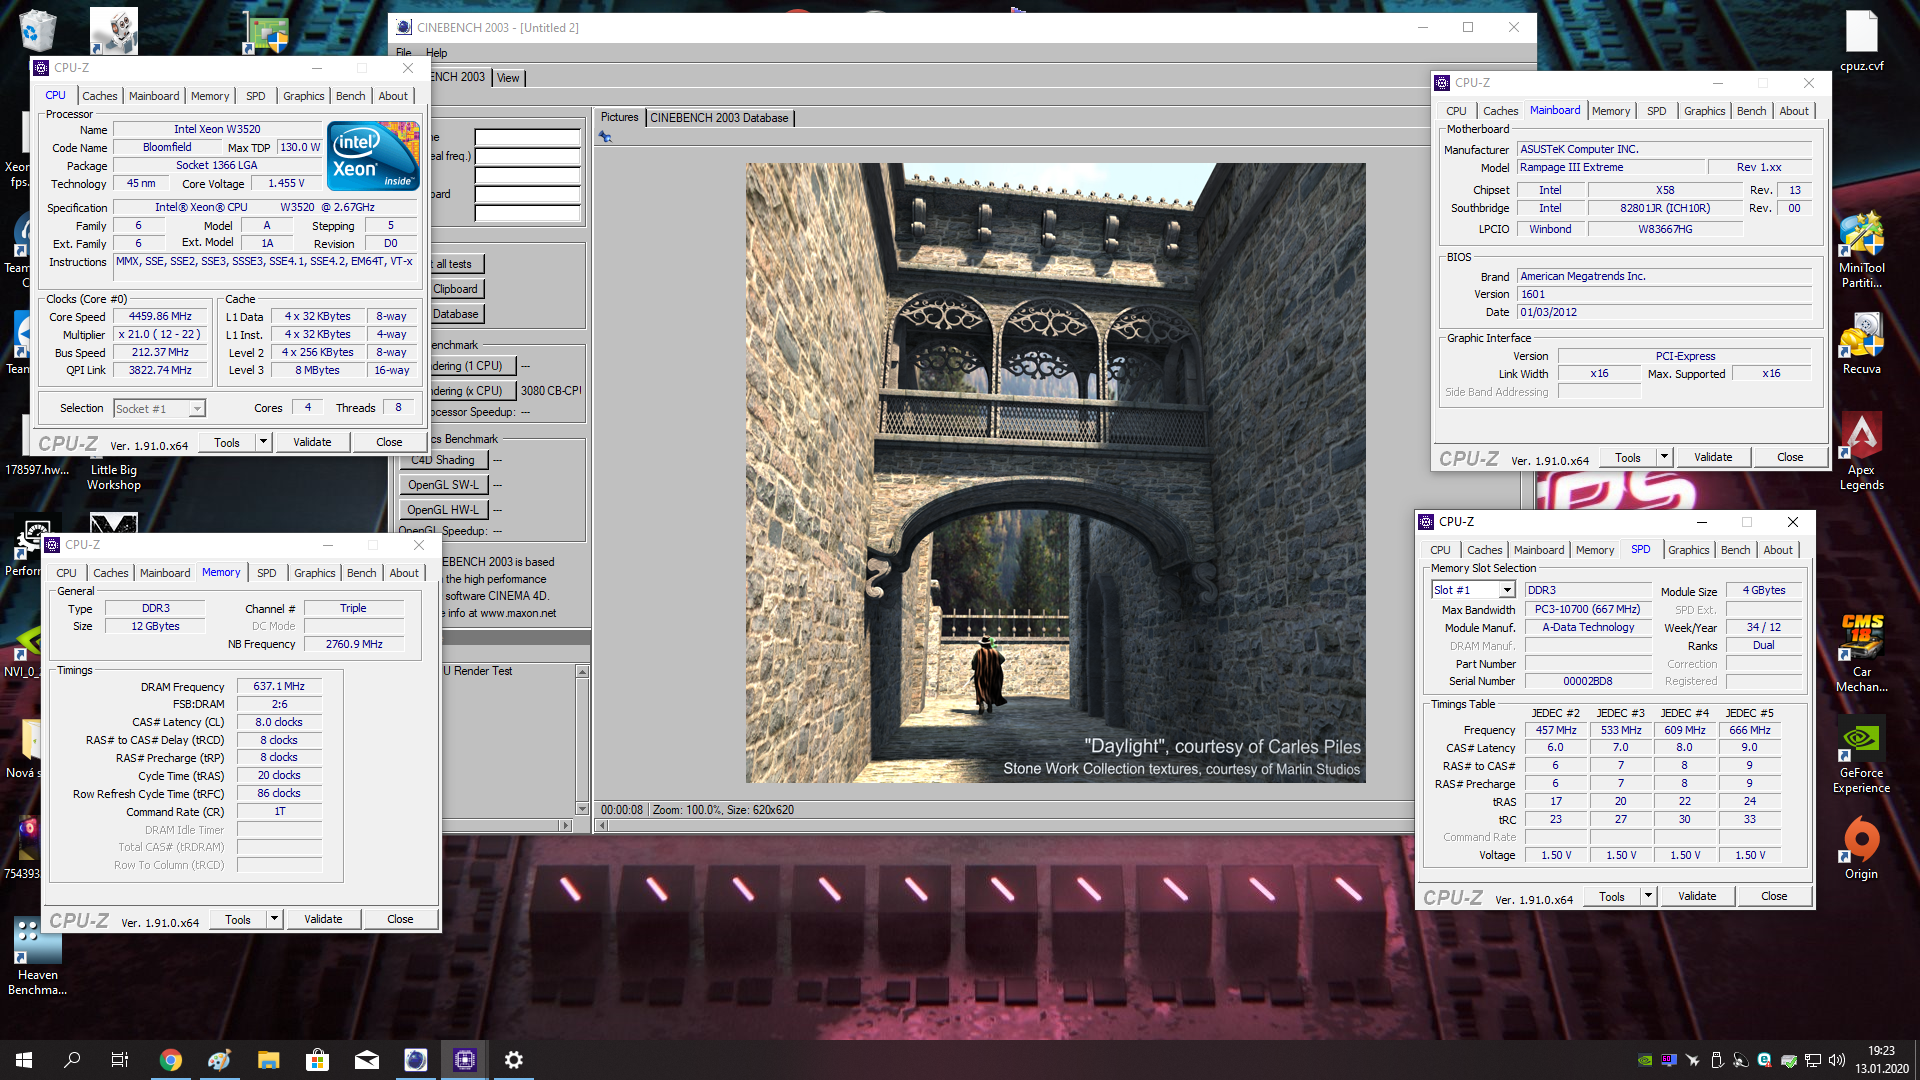1920x1080 pixels.
Task: Open Origin desktop shortcut
Action: pos(1861,849)
